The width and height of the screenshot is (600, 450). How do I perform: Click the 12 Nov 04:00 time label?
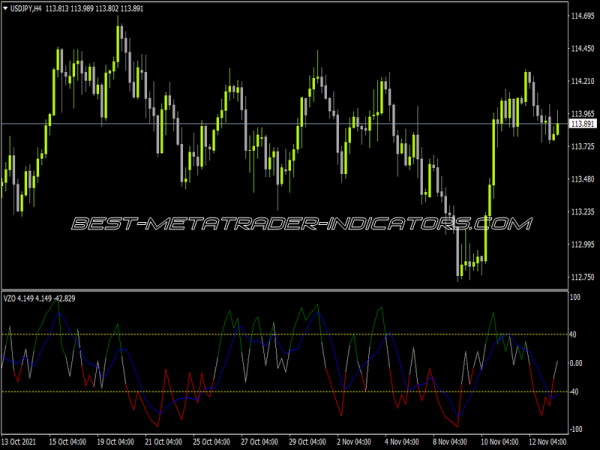coord(547,441)
